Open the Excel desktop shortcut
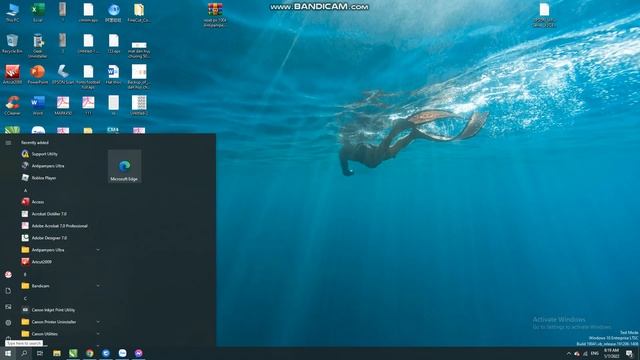The width and height of the screenshot is (640, 360). 38,12
